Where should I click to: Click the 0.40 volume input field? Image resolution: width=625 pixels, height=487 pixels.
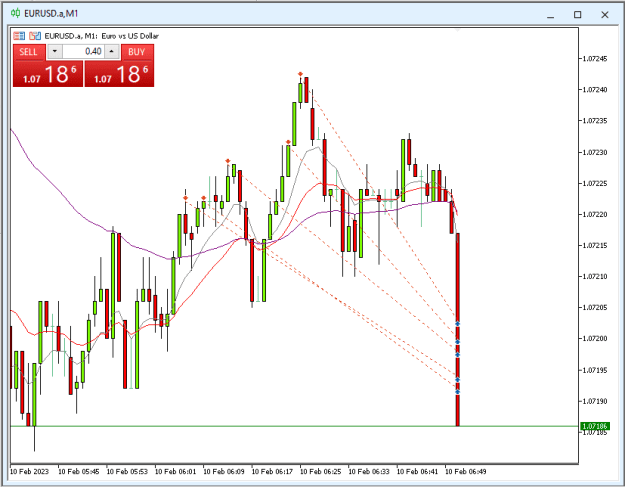point(83,51)
